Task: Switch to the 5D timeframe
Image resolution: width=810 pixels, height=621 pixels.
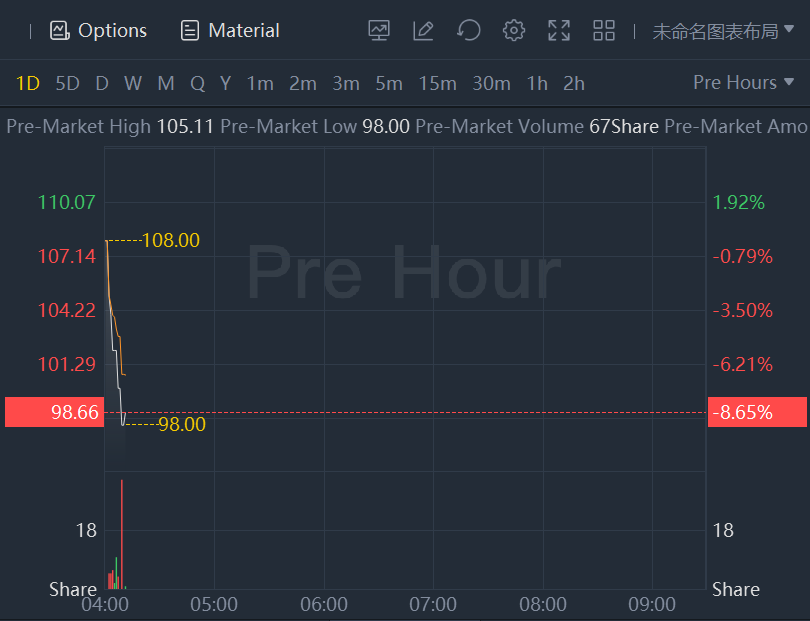Action: [x=67, y=84]
